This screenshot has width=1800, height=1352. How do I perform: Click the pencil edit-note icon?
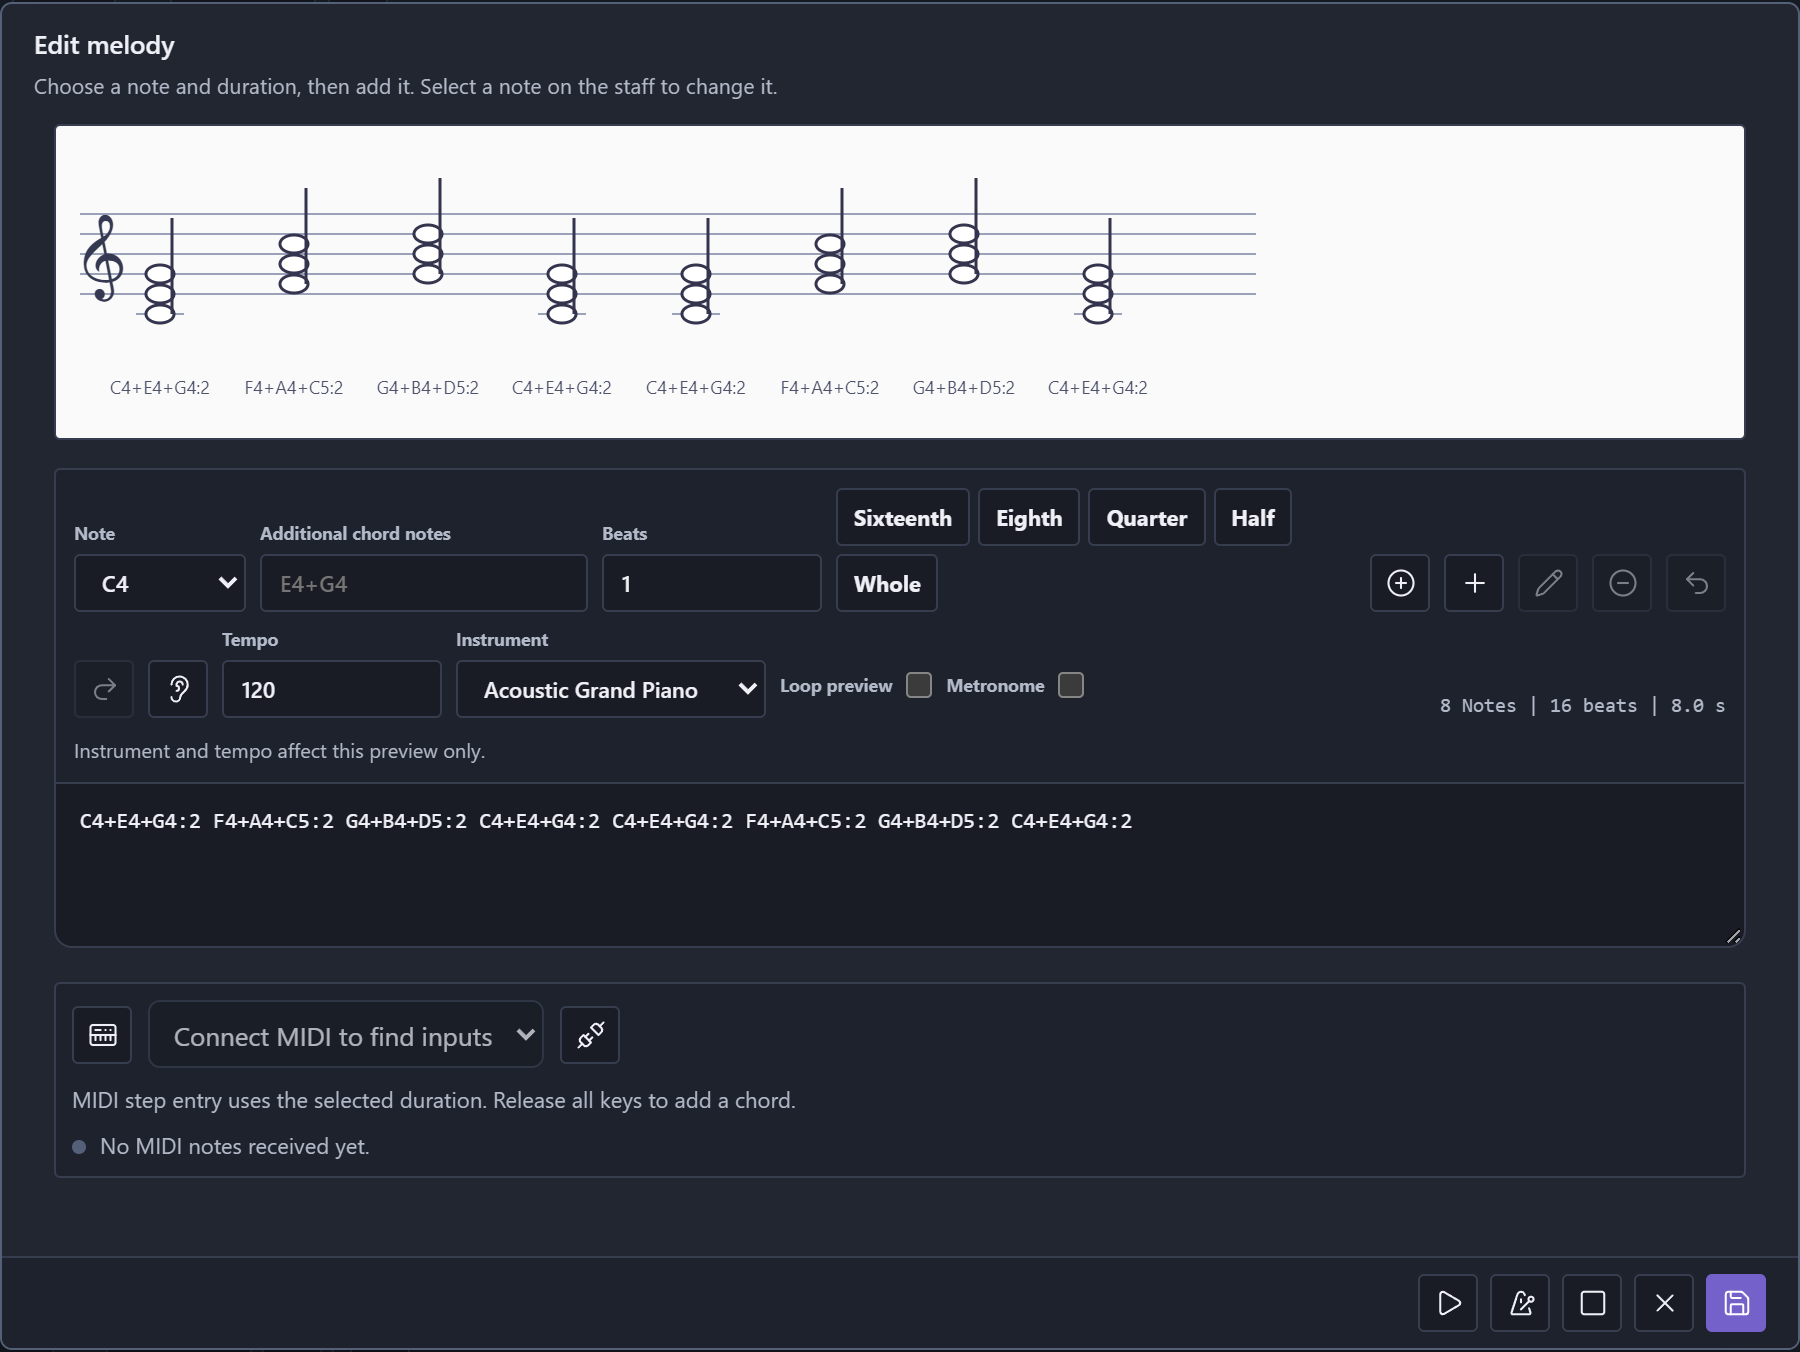coord(1548,583)
